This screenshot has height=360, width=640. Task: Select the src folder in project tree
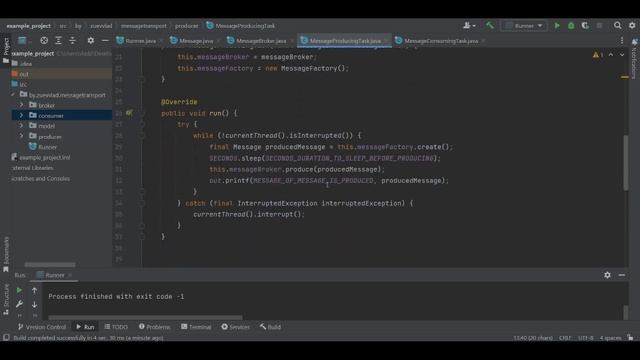pyautogui.click(x=61, y=84)
